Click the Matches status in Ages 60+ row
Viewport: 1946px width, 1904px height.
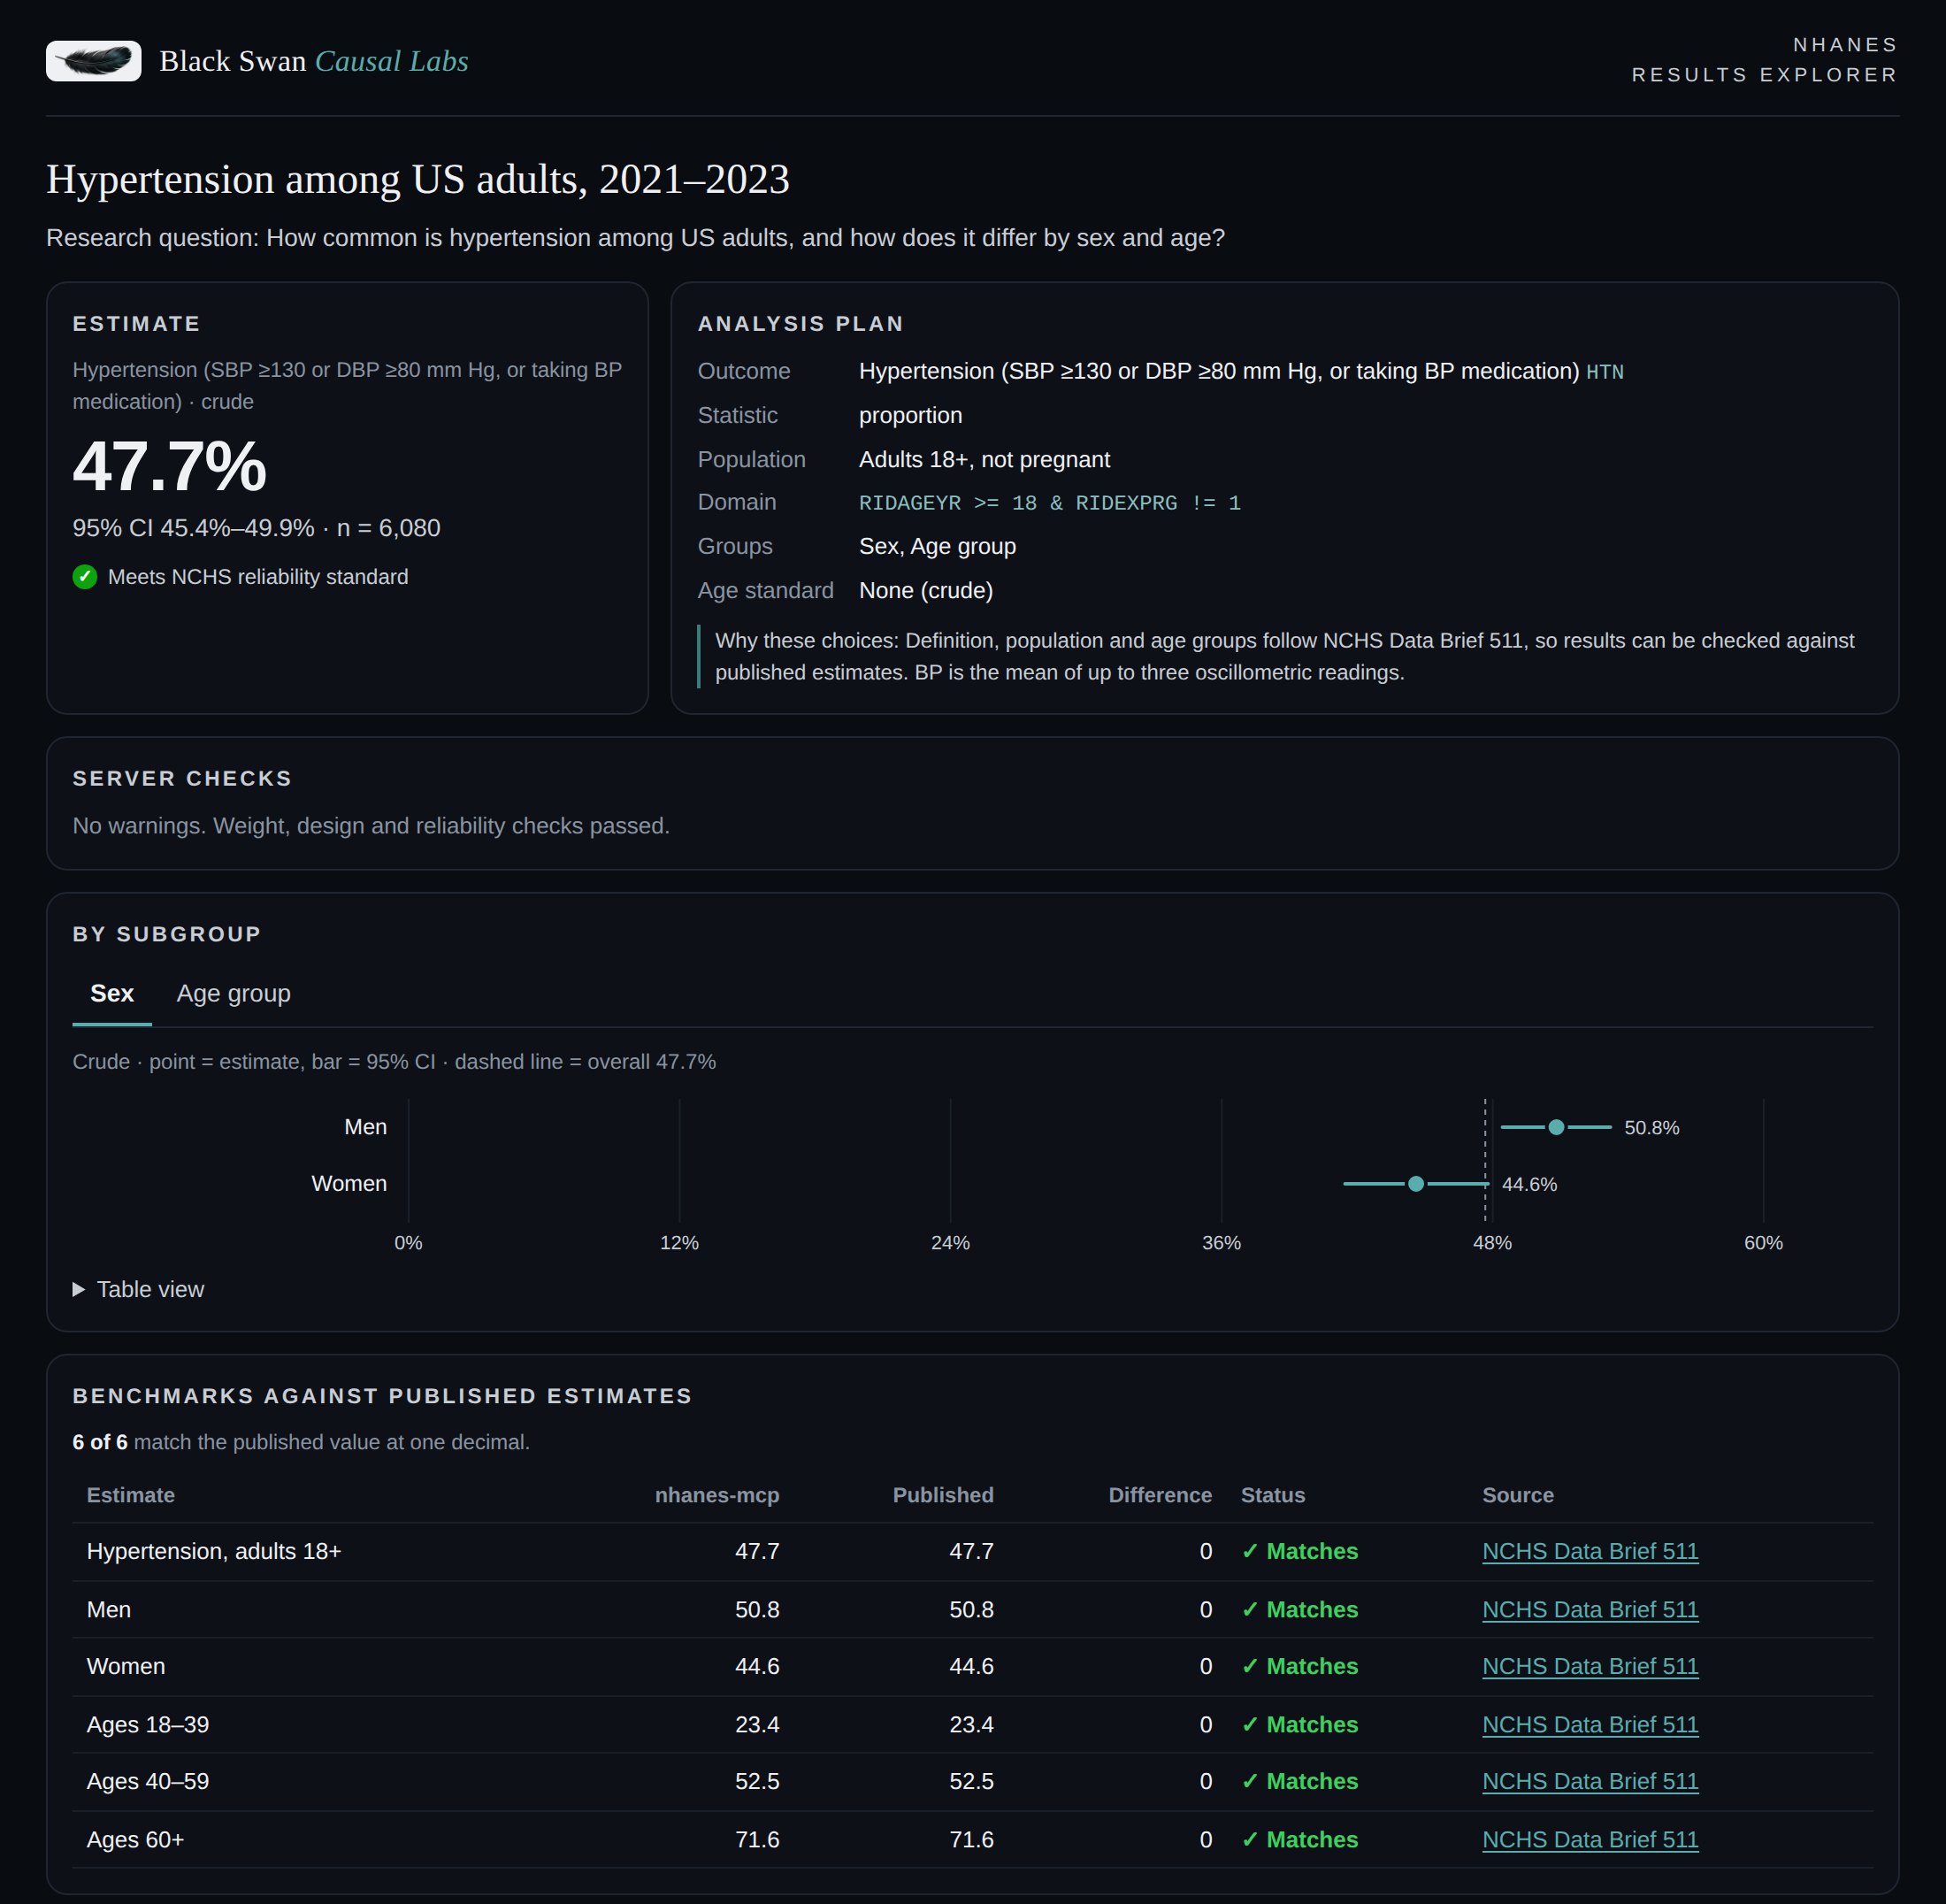pyautogui.click(x=1299, y=1839)
